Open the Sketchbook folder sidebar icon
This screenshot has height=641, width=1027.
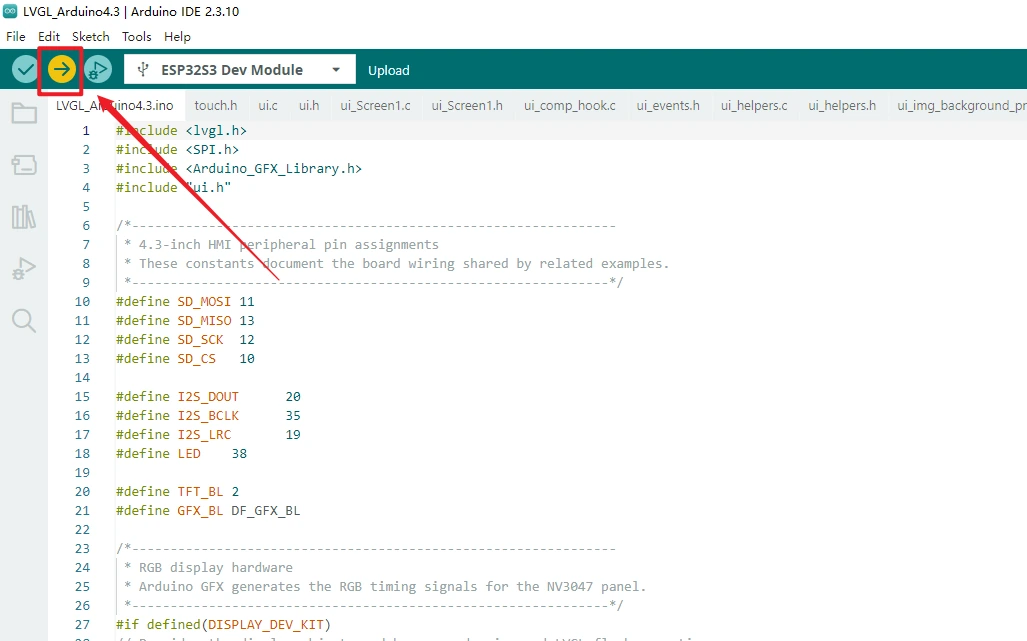(24, 113)
